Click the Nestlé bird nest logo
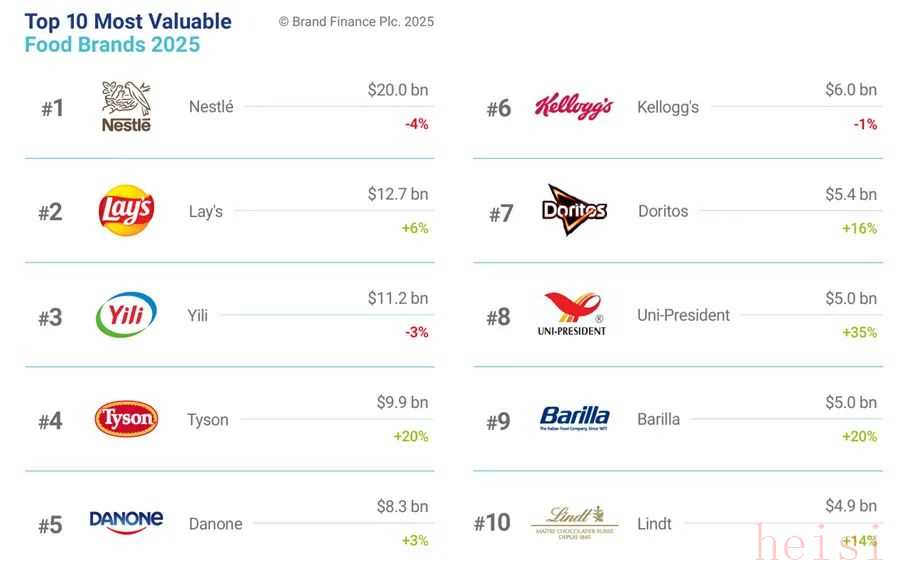The width and height of the screenshot is (900, 573). coord(126,106)
